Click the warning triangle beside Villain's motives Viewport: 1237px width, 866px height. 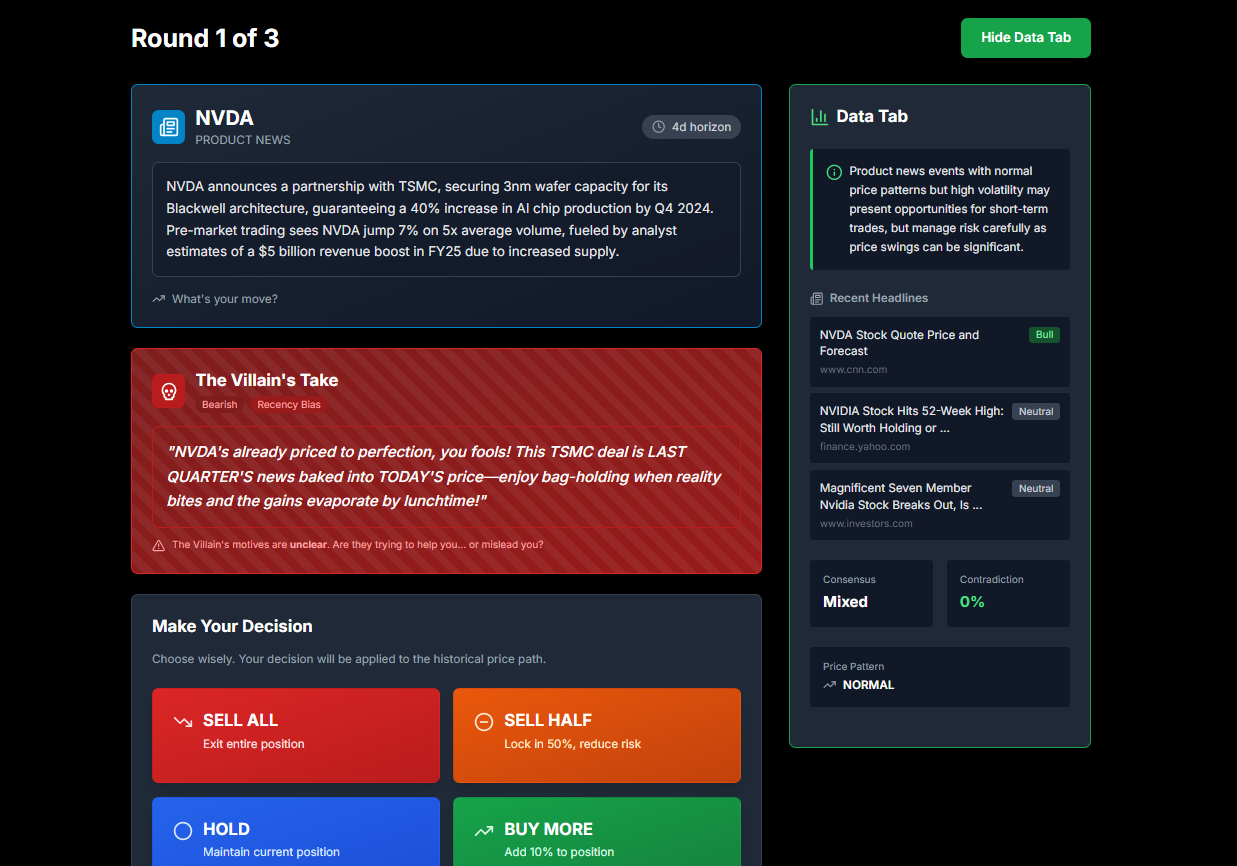[158, 545]
